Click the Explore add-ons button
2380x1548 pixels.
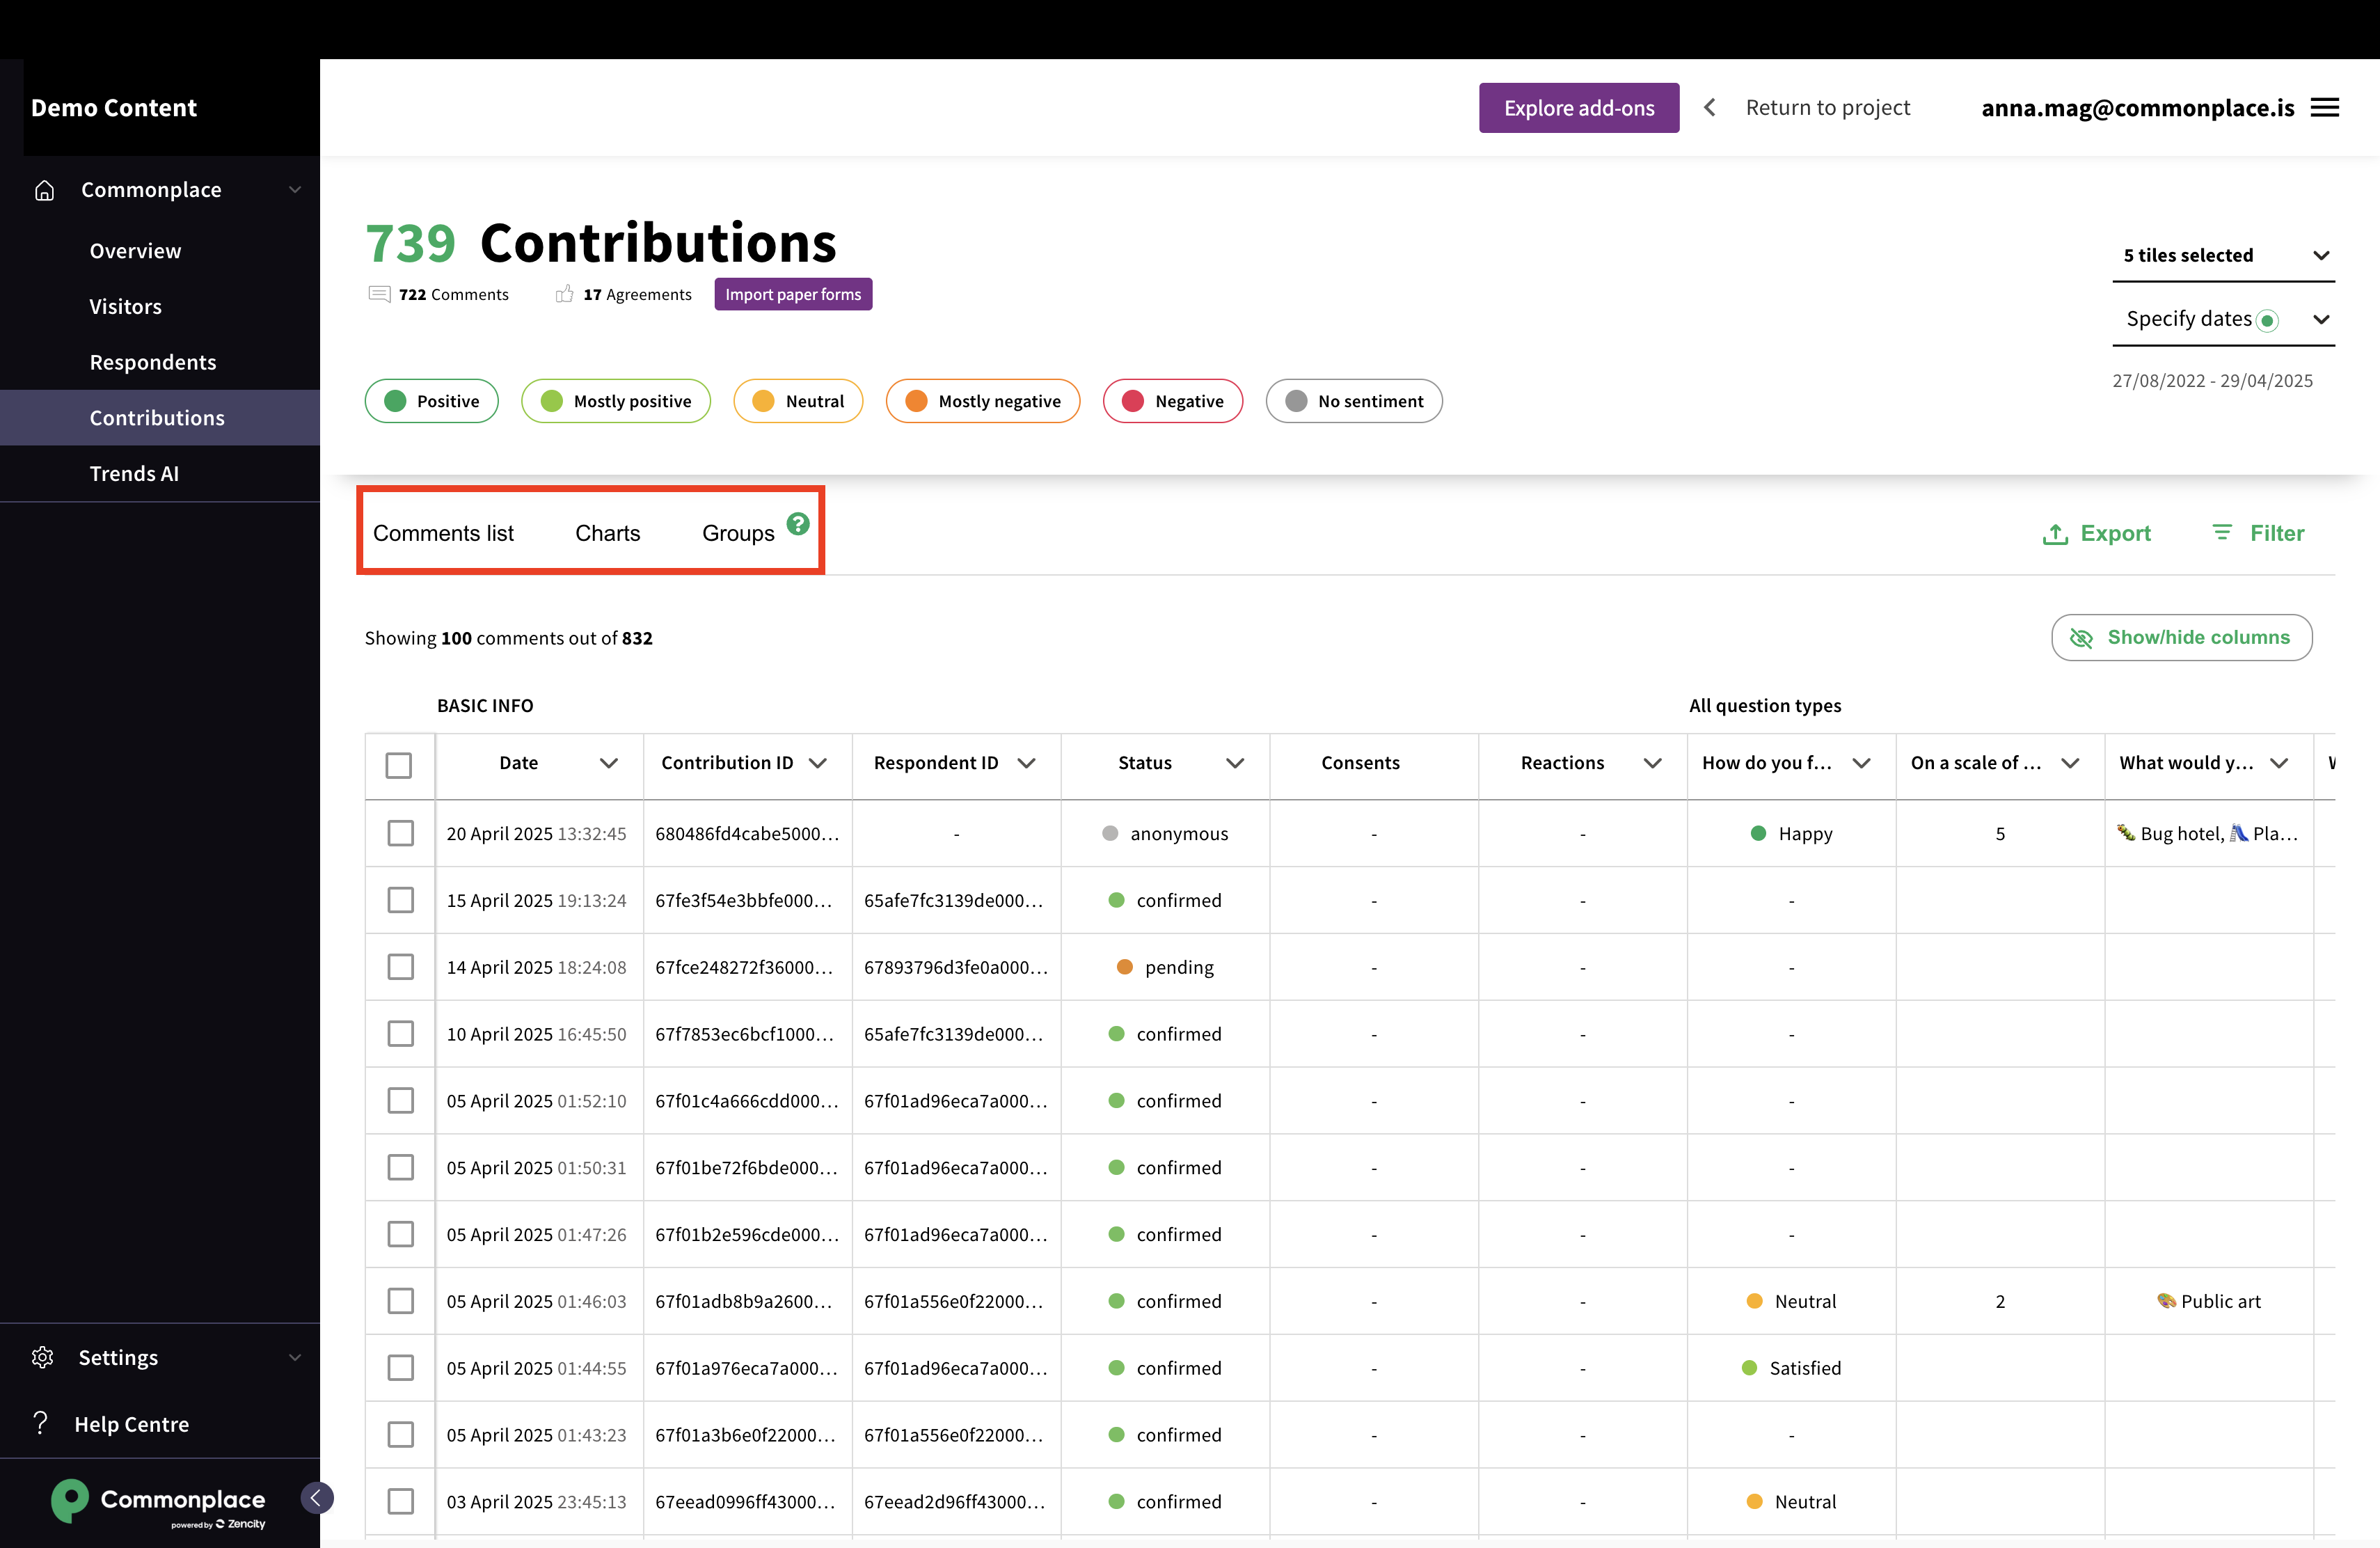1578,108
